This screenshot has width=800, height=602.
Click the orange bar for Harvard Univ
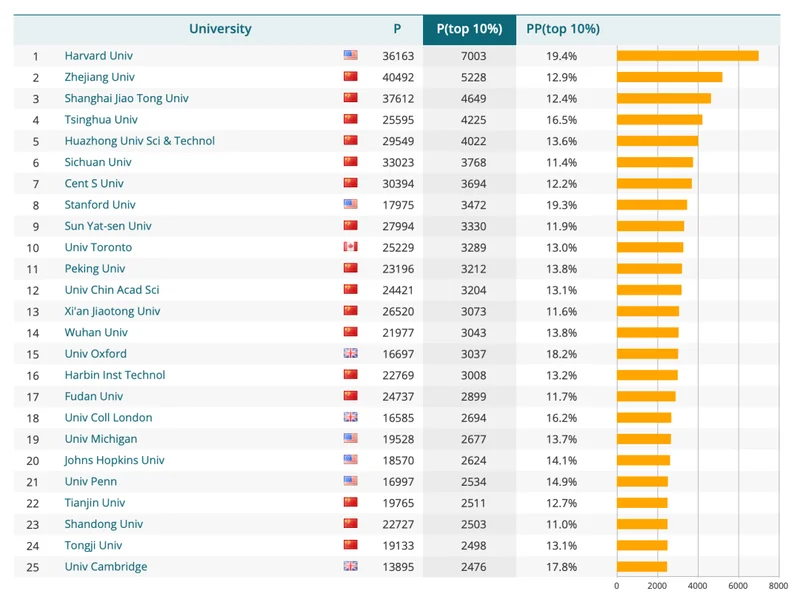point(687,56)
